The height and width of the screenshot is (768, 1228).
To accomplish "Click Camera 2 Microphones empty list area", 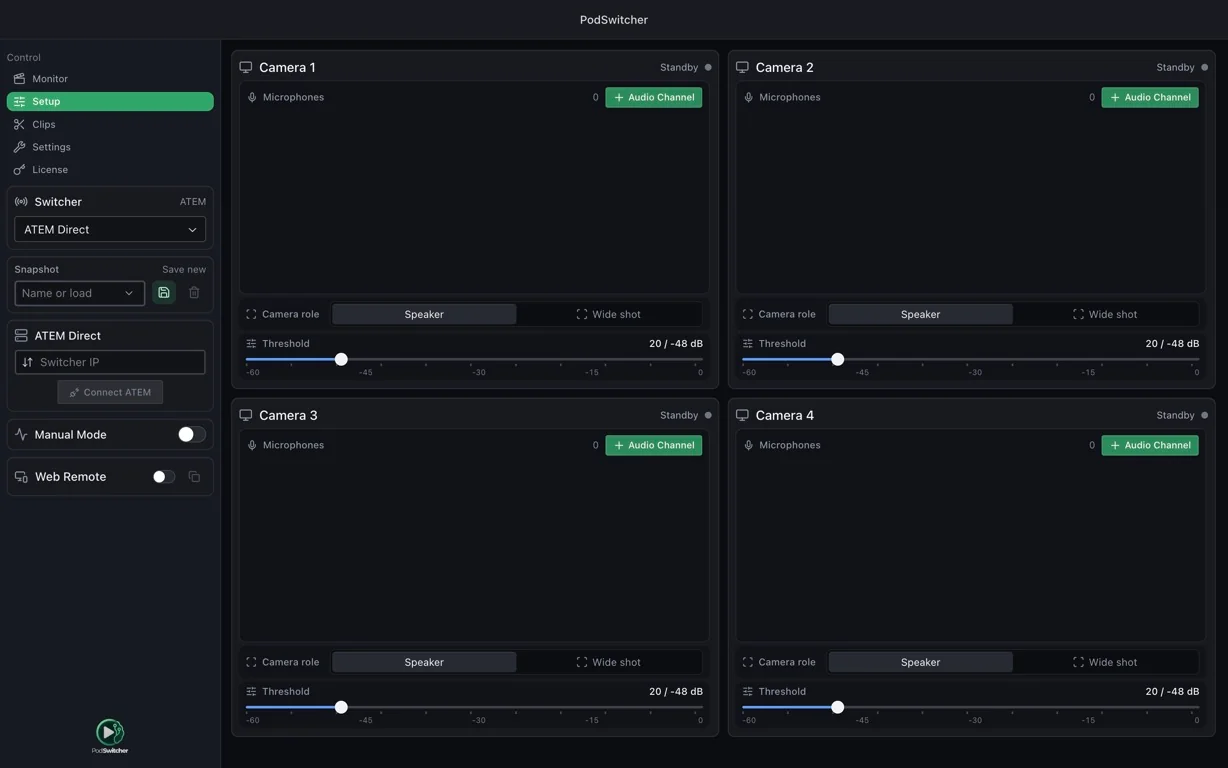I will [970, 201].
